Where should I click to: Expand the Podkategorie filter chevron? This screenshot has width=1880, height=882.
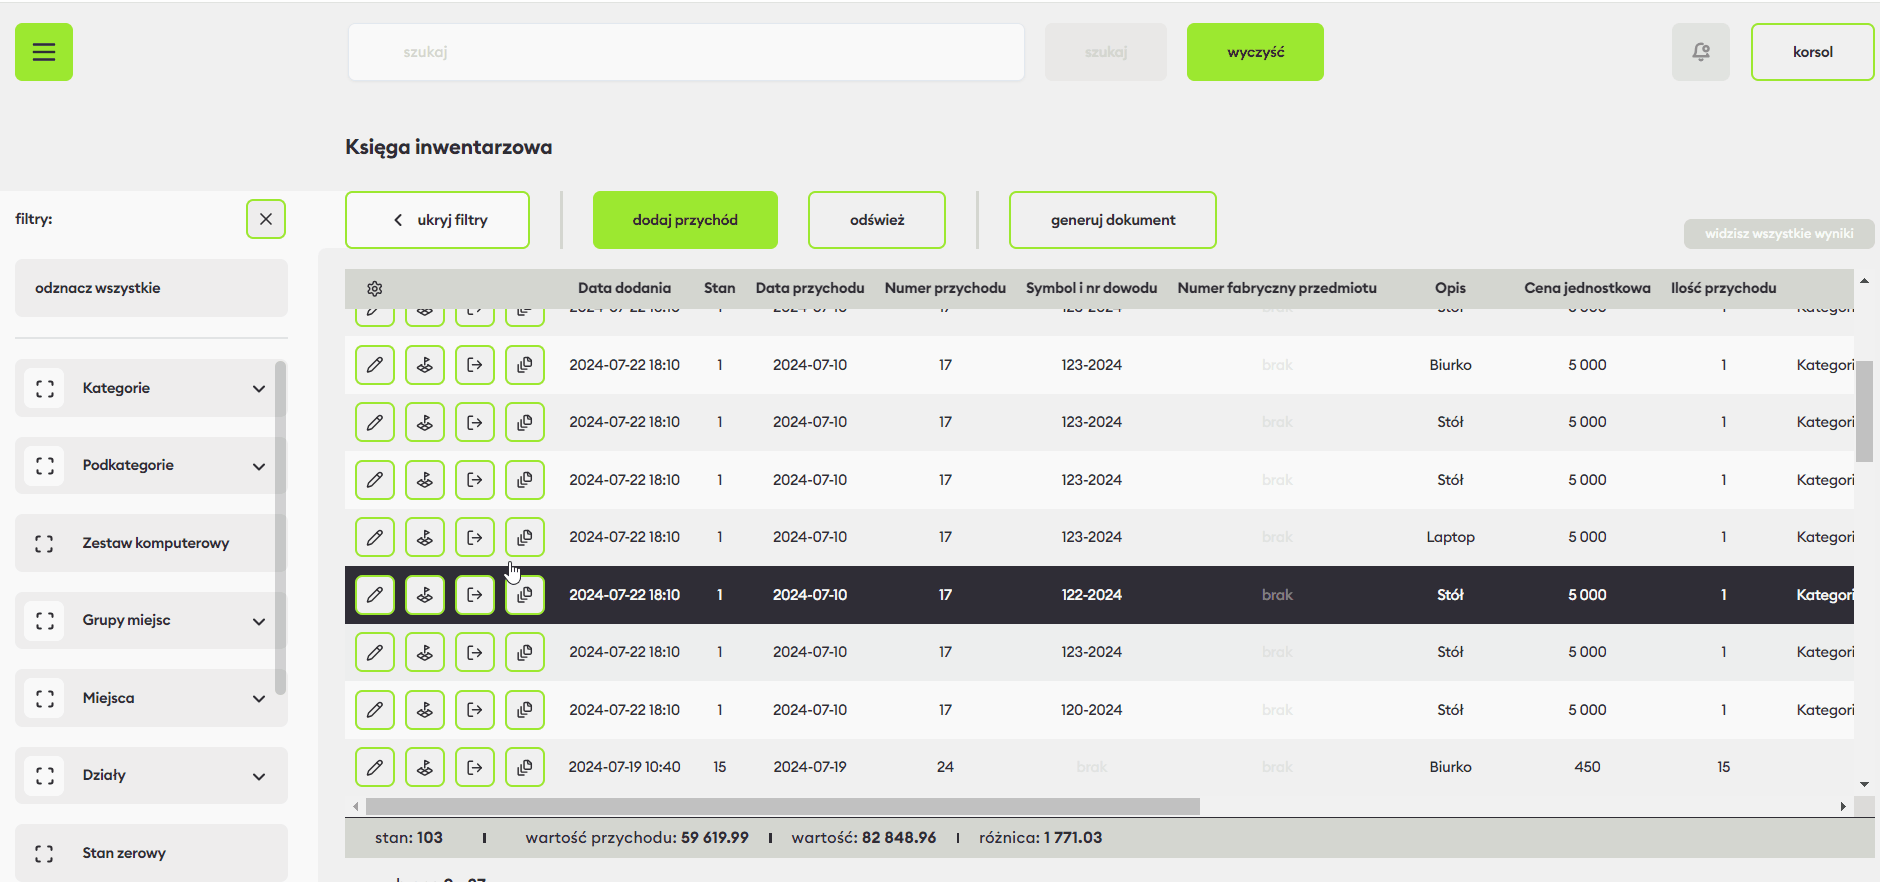[x=259, y=466]
